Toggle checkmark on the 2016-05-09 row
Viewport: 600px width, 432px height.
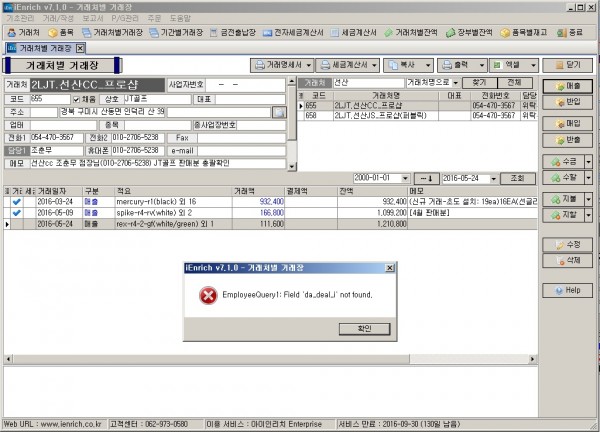coord(16,212)
